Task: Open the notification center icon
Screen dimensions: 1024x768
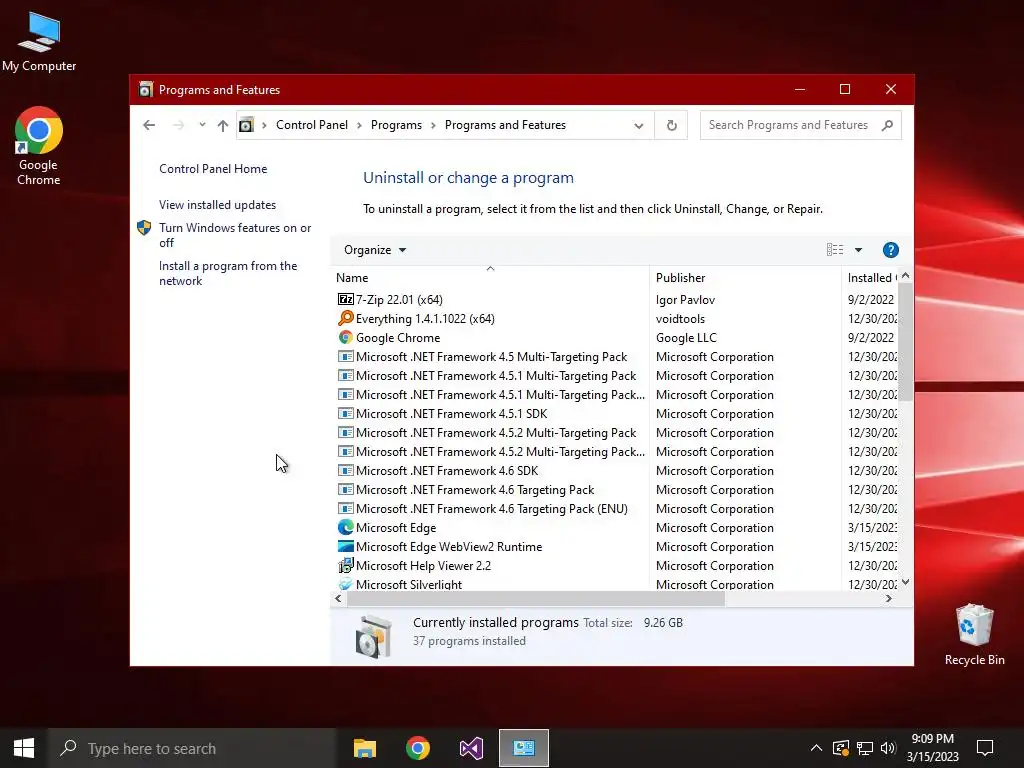Action: pyautogui.click(x=985, y=748)
